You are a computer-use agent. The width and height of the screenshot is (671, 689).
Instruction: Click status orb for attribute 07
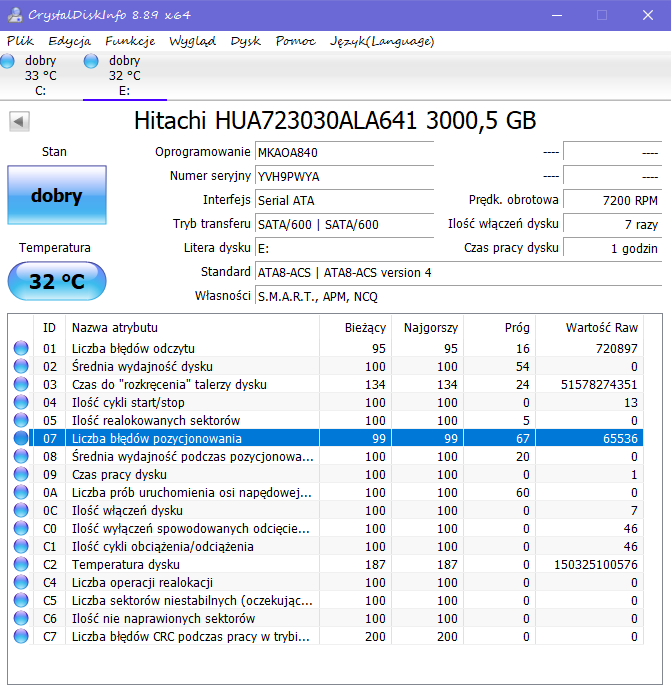pos(21,438)
